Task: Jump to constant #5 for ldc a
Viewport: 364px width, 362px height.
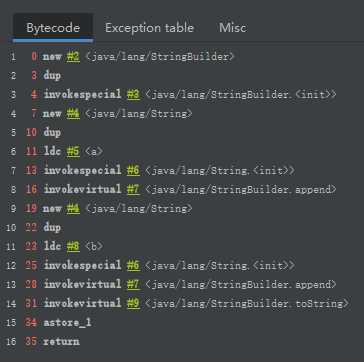Action: (73, 152)
